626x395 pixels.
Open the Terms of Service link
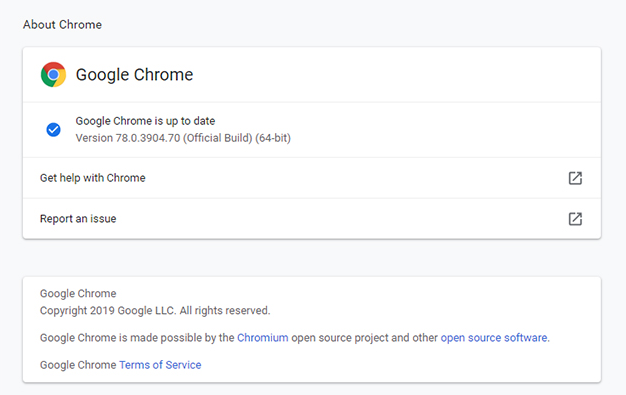pos(160,365)
